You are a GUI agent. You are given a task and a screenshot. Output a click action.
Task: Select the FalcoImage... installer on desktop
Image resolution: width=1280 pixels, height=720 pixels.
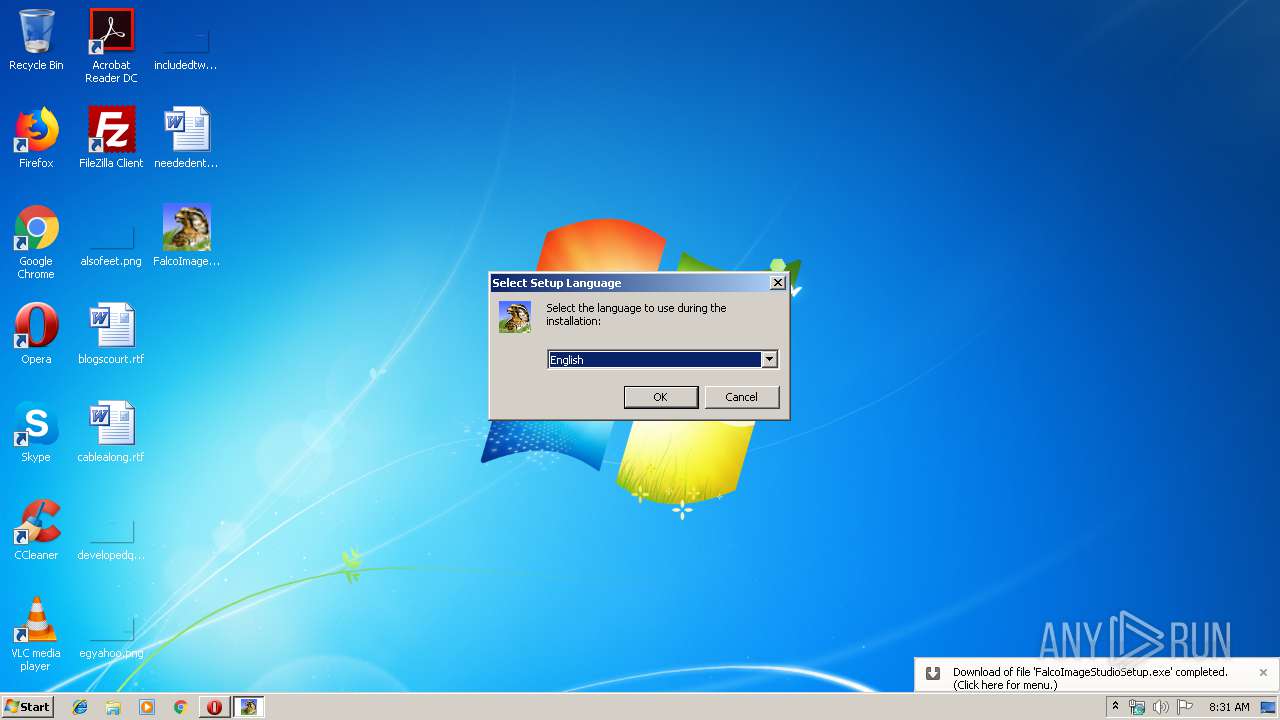(x=186, y=236)
